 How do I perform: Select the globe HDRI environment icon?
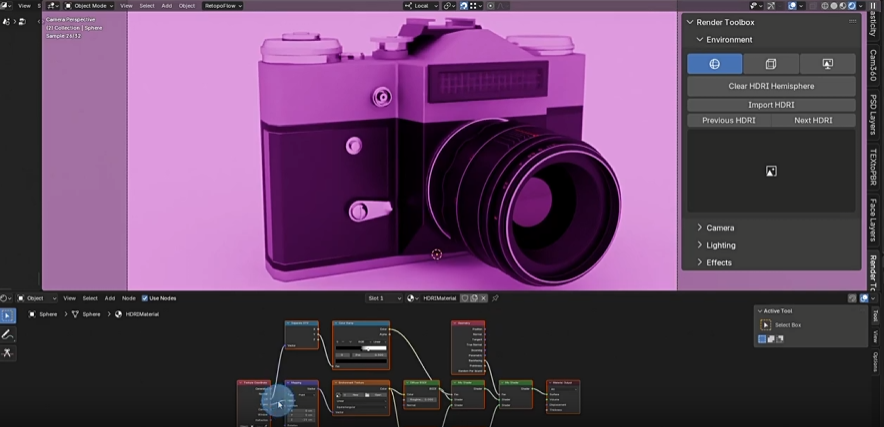tap(714, 64)
